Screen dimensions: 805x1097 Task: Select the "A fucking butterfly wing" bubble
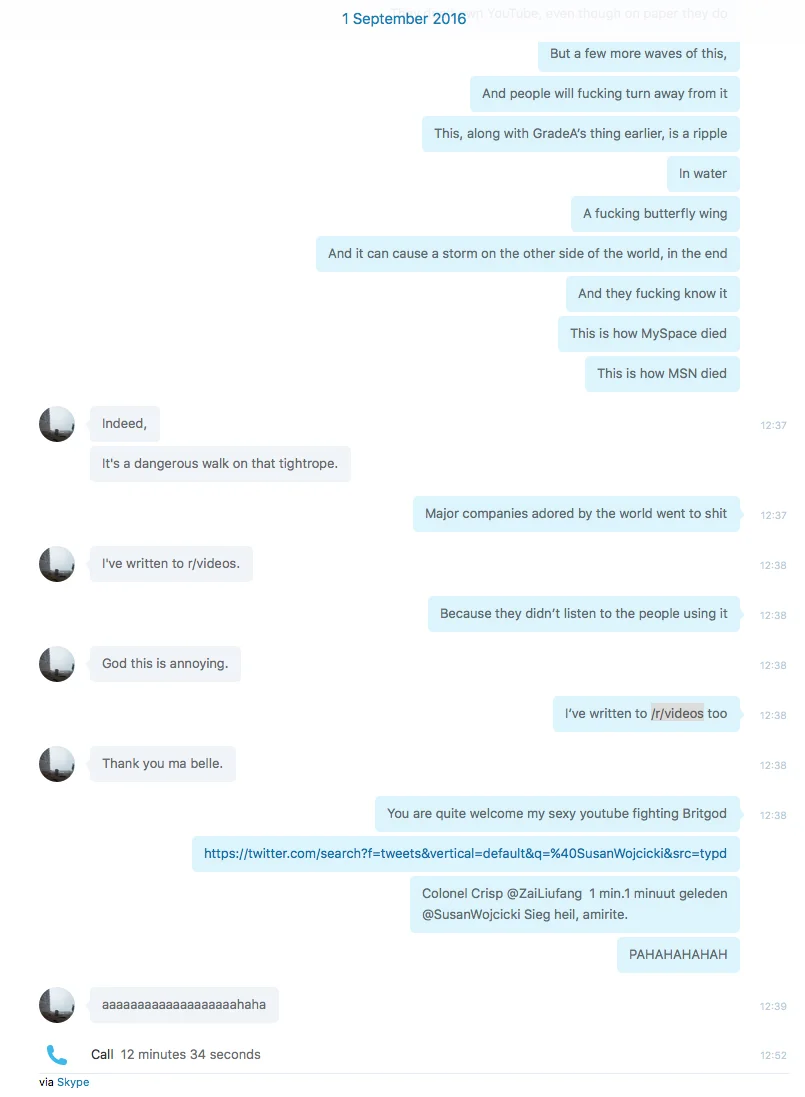655,213
